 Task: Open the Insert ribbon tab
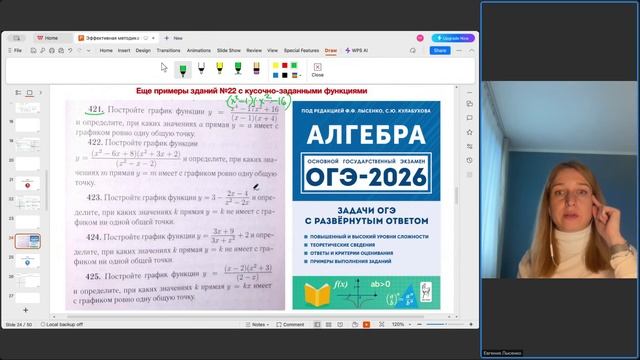[x=124, y=51]
